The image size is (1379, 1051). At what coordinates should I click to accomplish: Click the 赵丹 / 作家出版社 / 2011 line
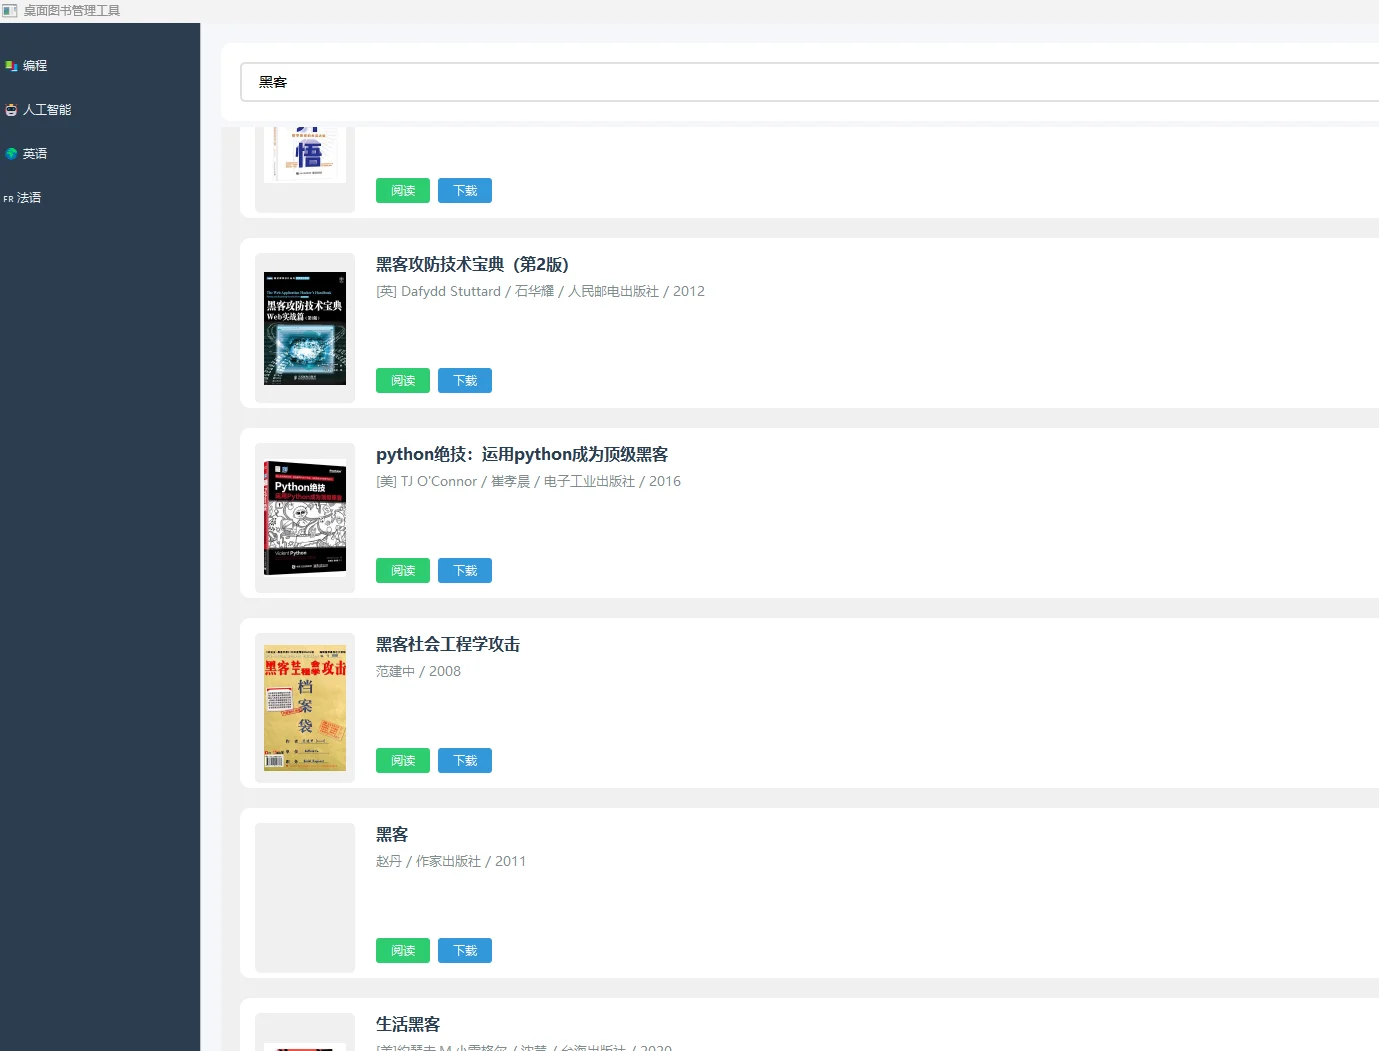[x=451, y=862]
